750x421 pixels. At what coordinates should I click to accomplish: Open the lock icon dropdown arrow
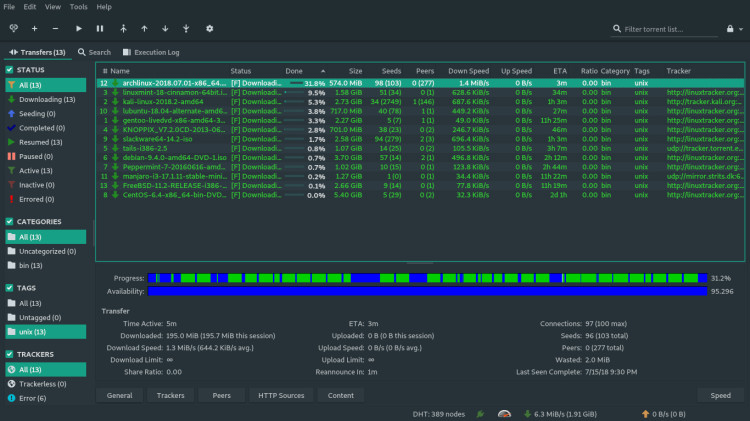point(741,29)
